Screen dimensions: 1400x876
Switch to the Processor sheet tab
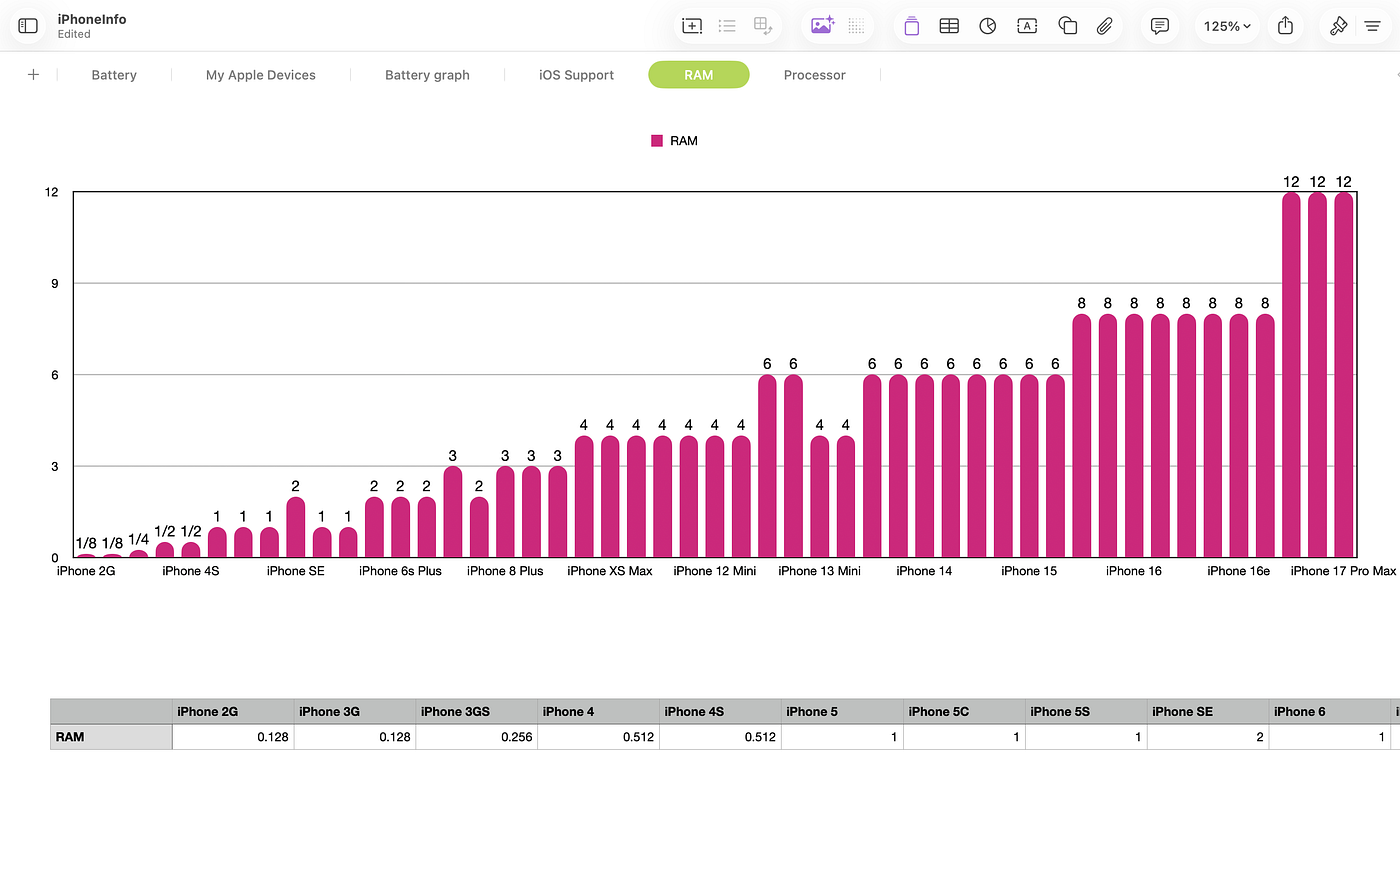coord(814,75)
